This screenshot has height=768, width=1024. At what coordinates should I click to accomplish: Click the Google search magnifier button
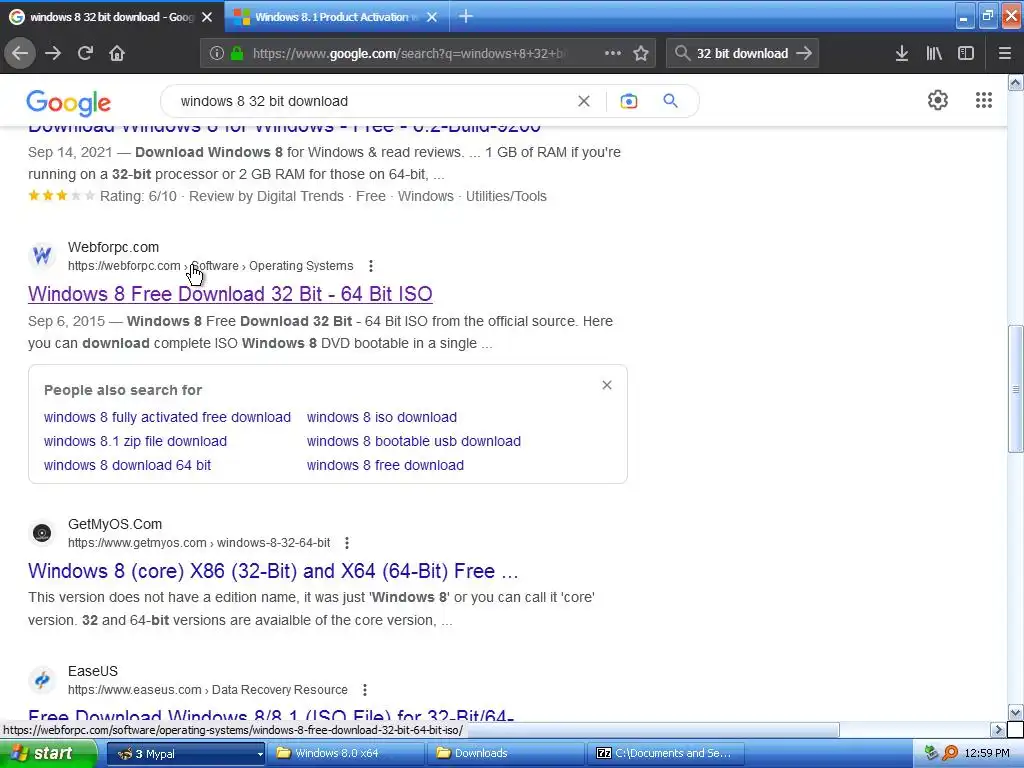(x=670, y=101)
